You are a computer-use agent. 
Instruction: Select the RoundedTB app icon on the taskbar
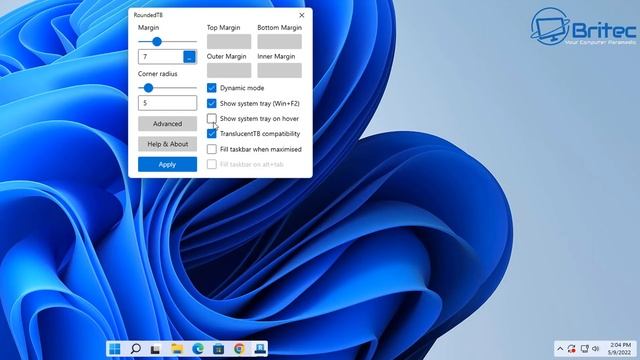[260, 349]
